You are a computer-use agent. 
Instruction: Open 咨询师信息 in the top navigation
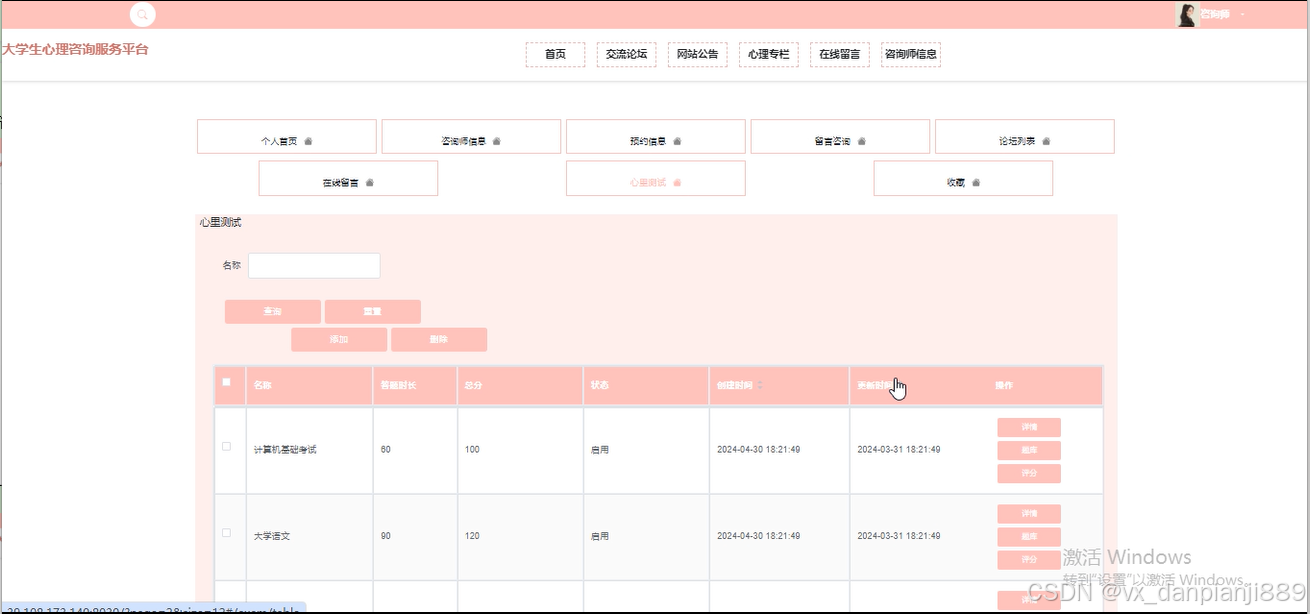coord(911,54)
